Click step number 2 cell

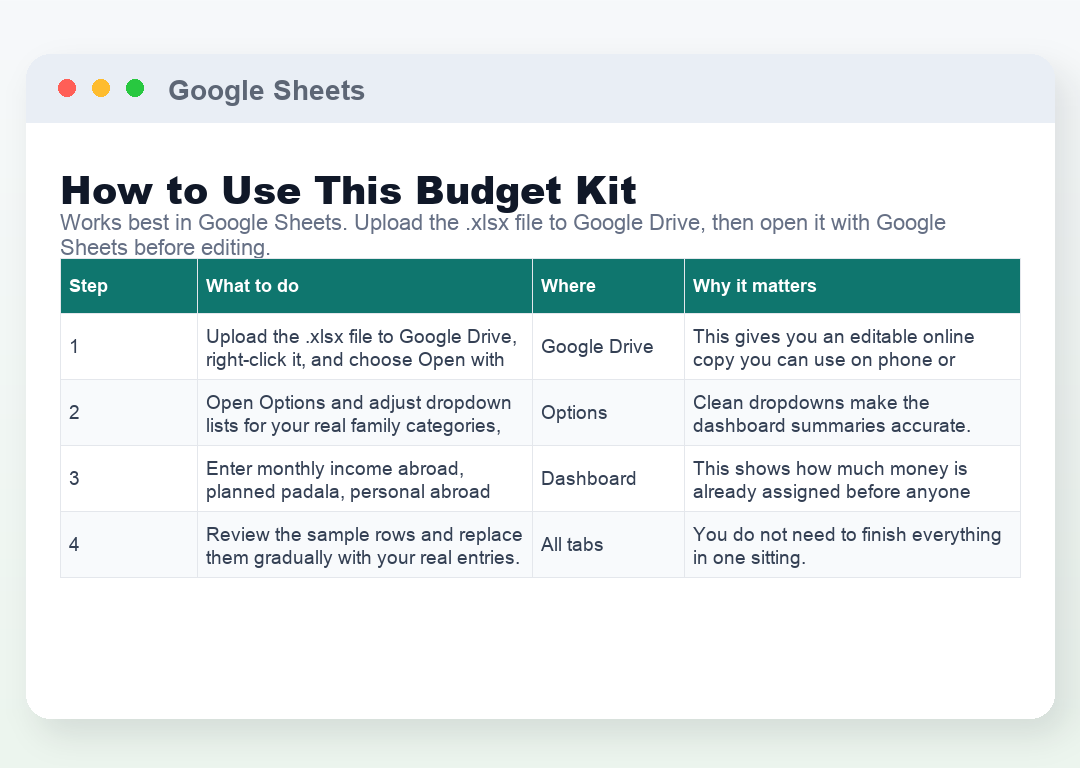[x=129, y=413]
